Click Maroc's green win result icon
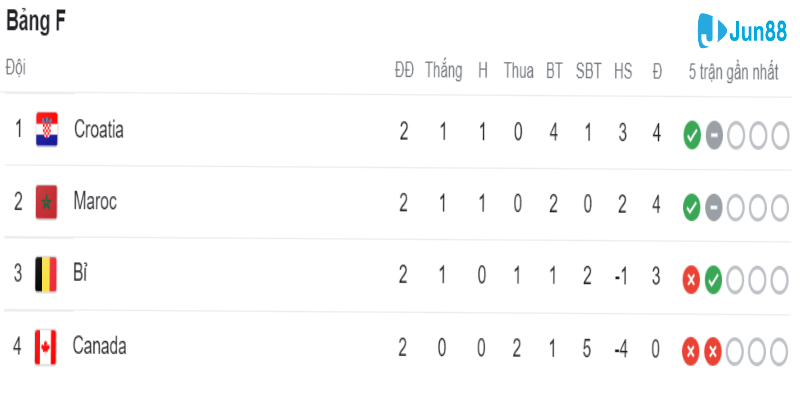Image resolution: width=800 pixels, height=400 pixels. click(x=691, y=207)
